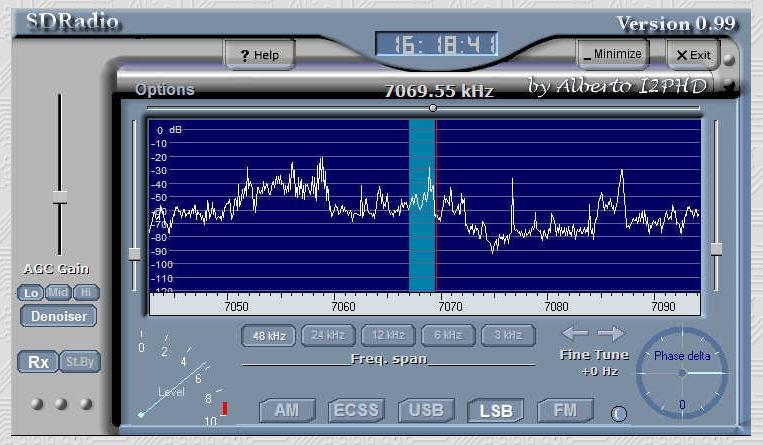Open Help with the question mark button

pos(258,55)
